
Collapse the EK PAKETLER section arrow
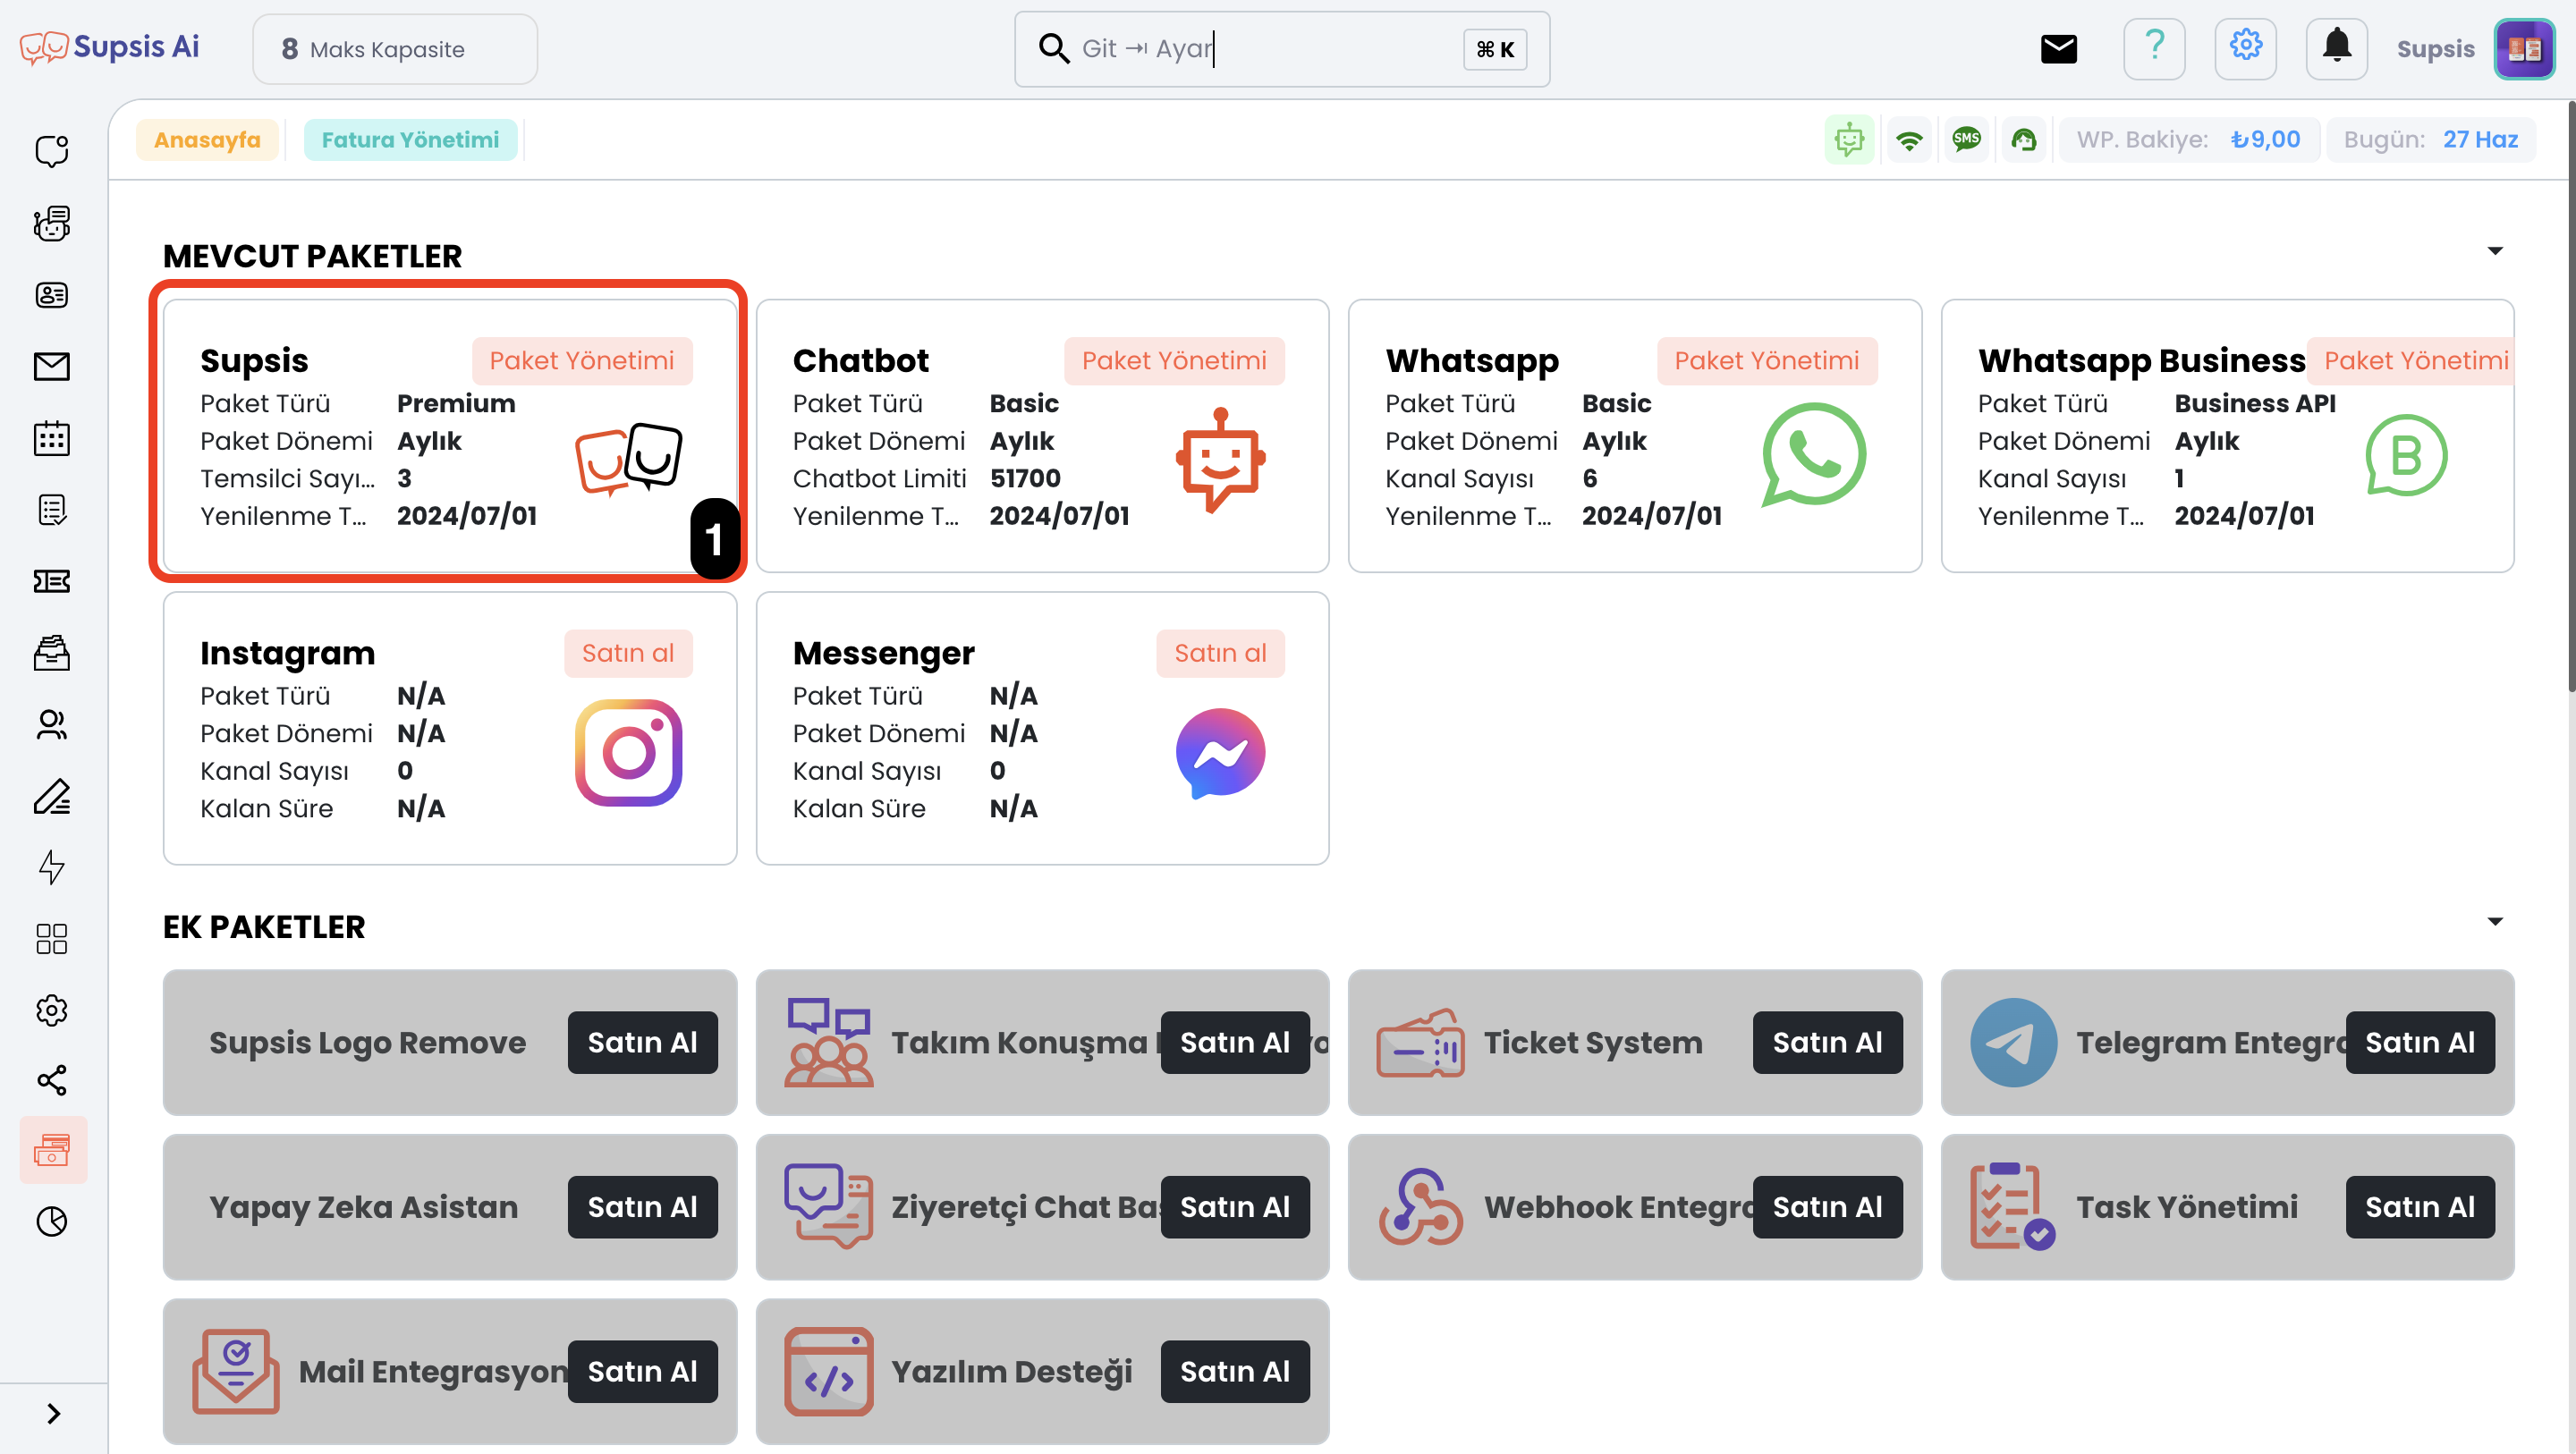click(2495, 922)
